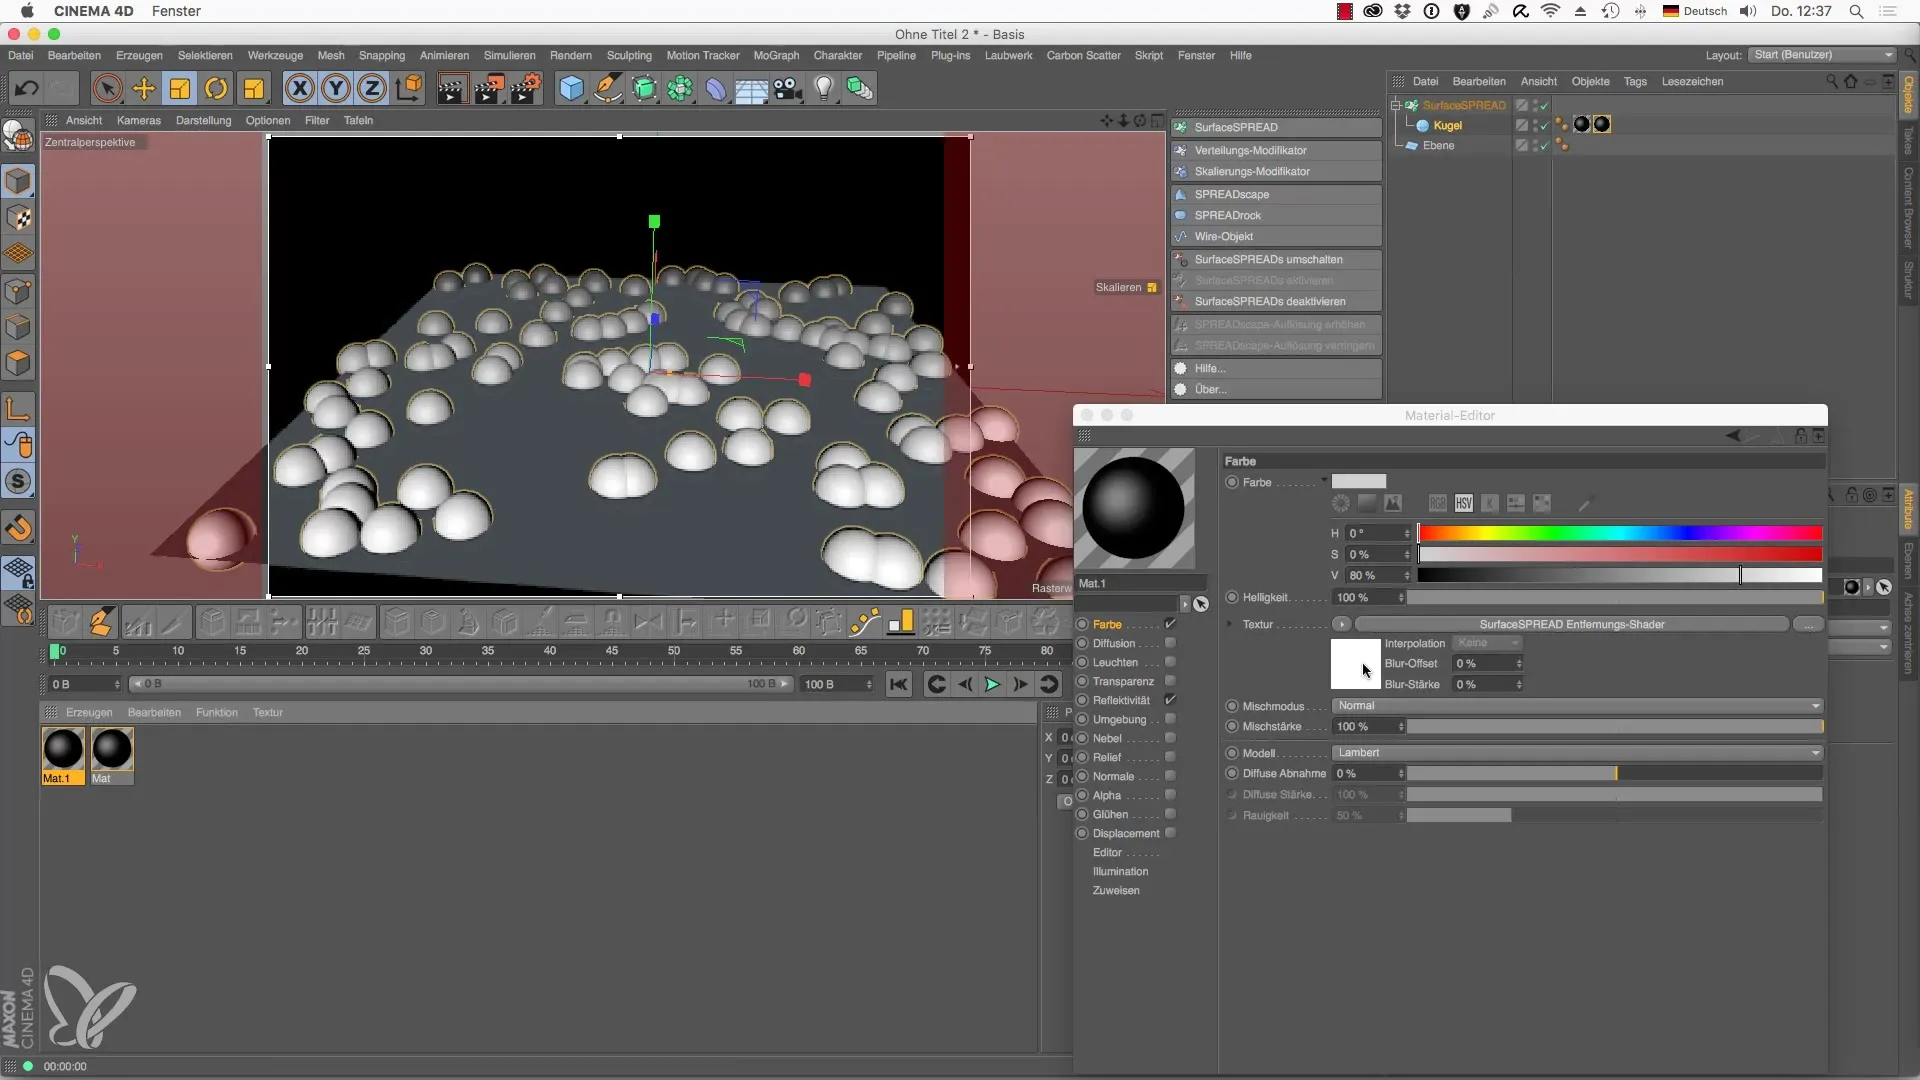Click the material preview sphere
This screenshot has height=1080, width=1920.
(x=1134, y=508)
